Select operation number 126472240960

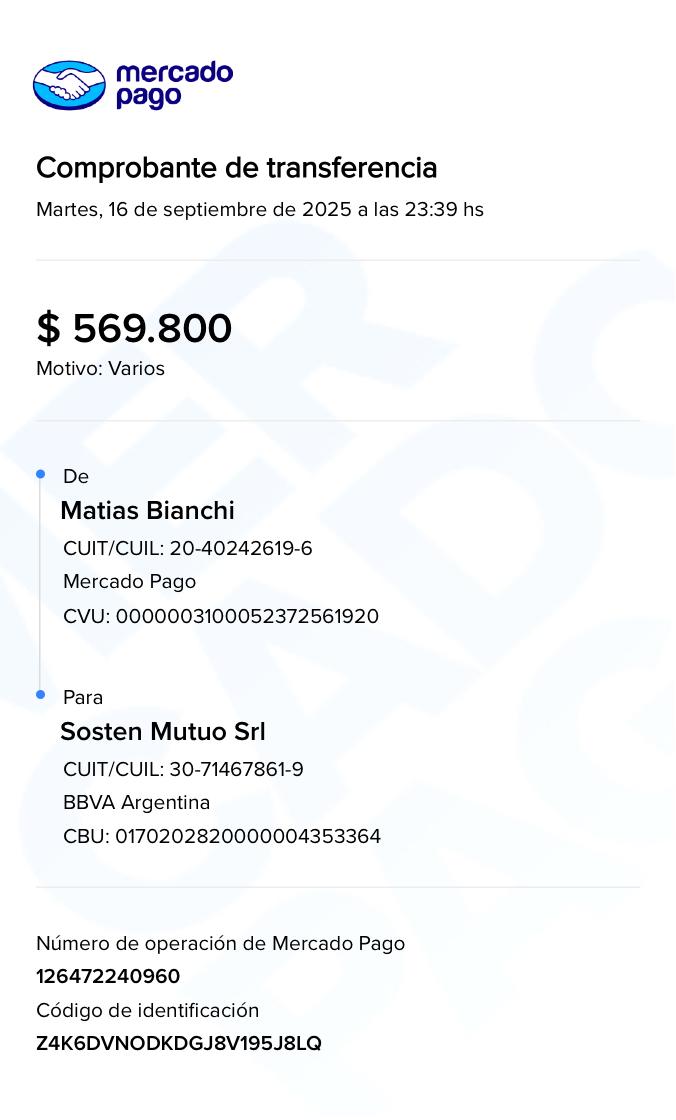tap(108, 976)
